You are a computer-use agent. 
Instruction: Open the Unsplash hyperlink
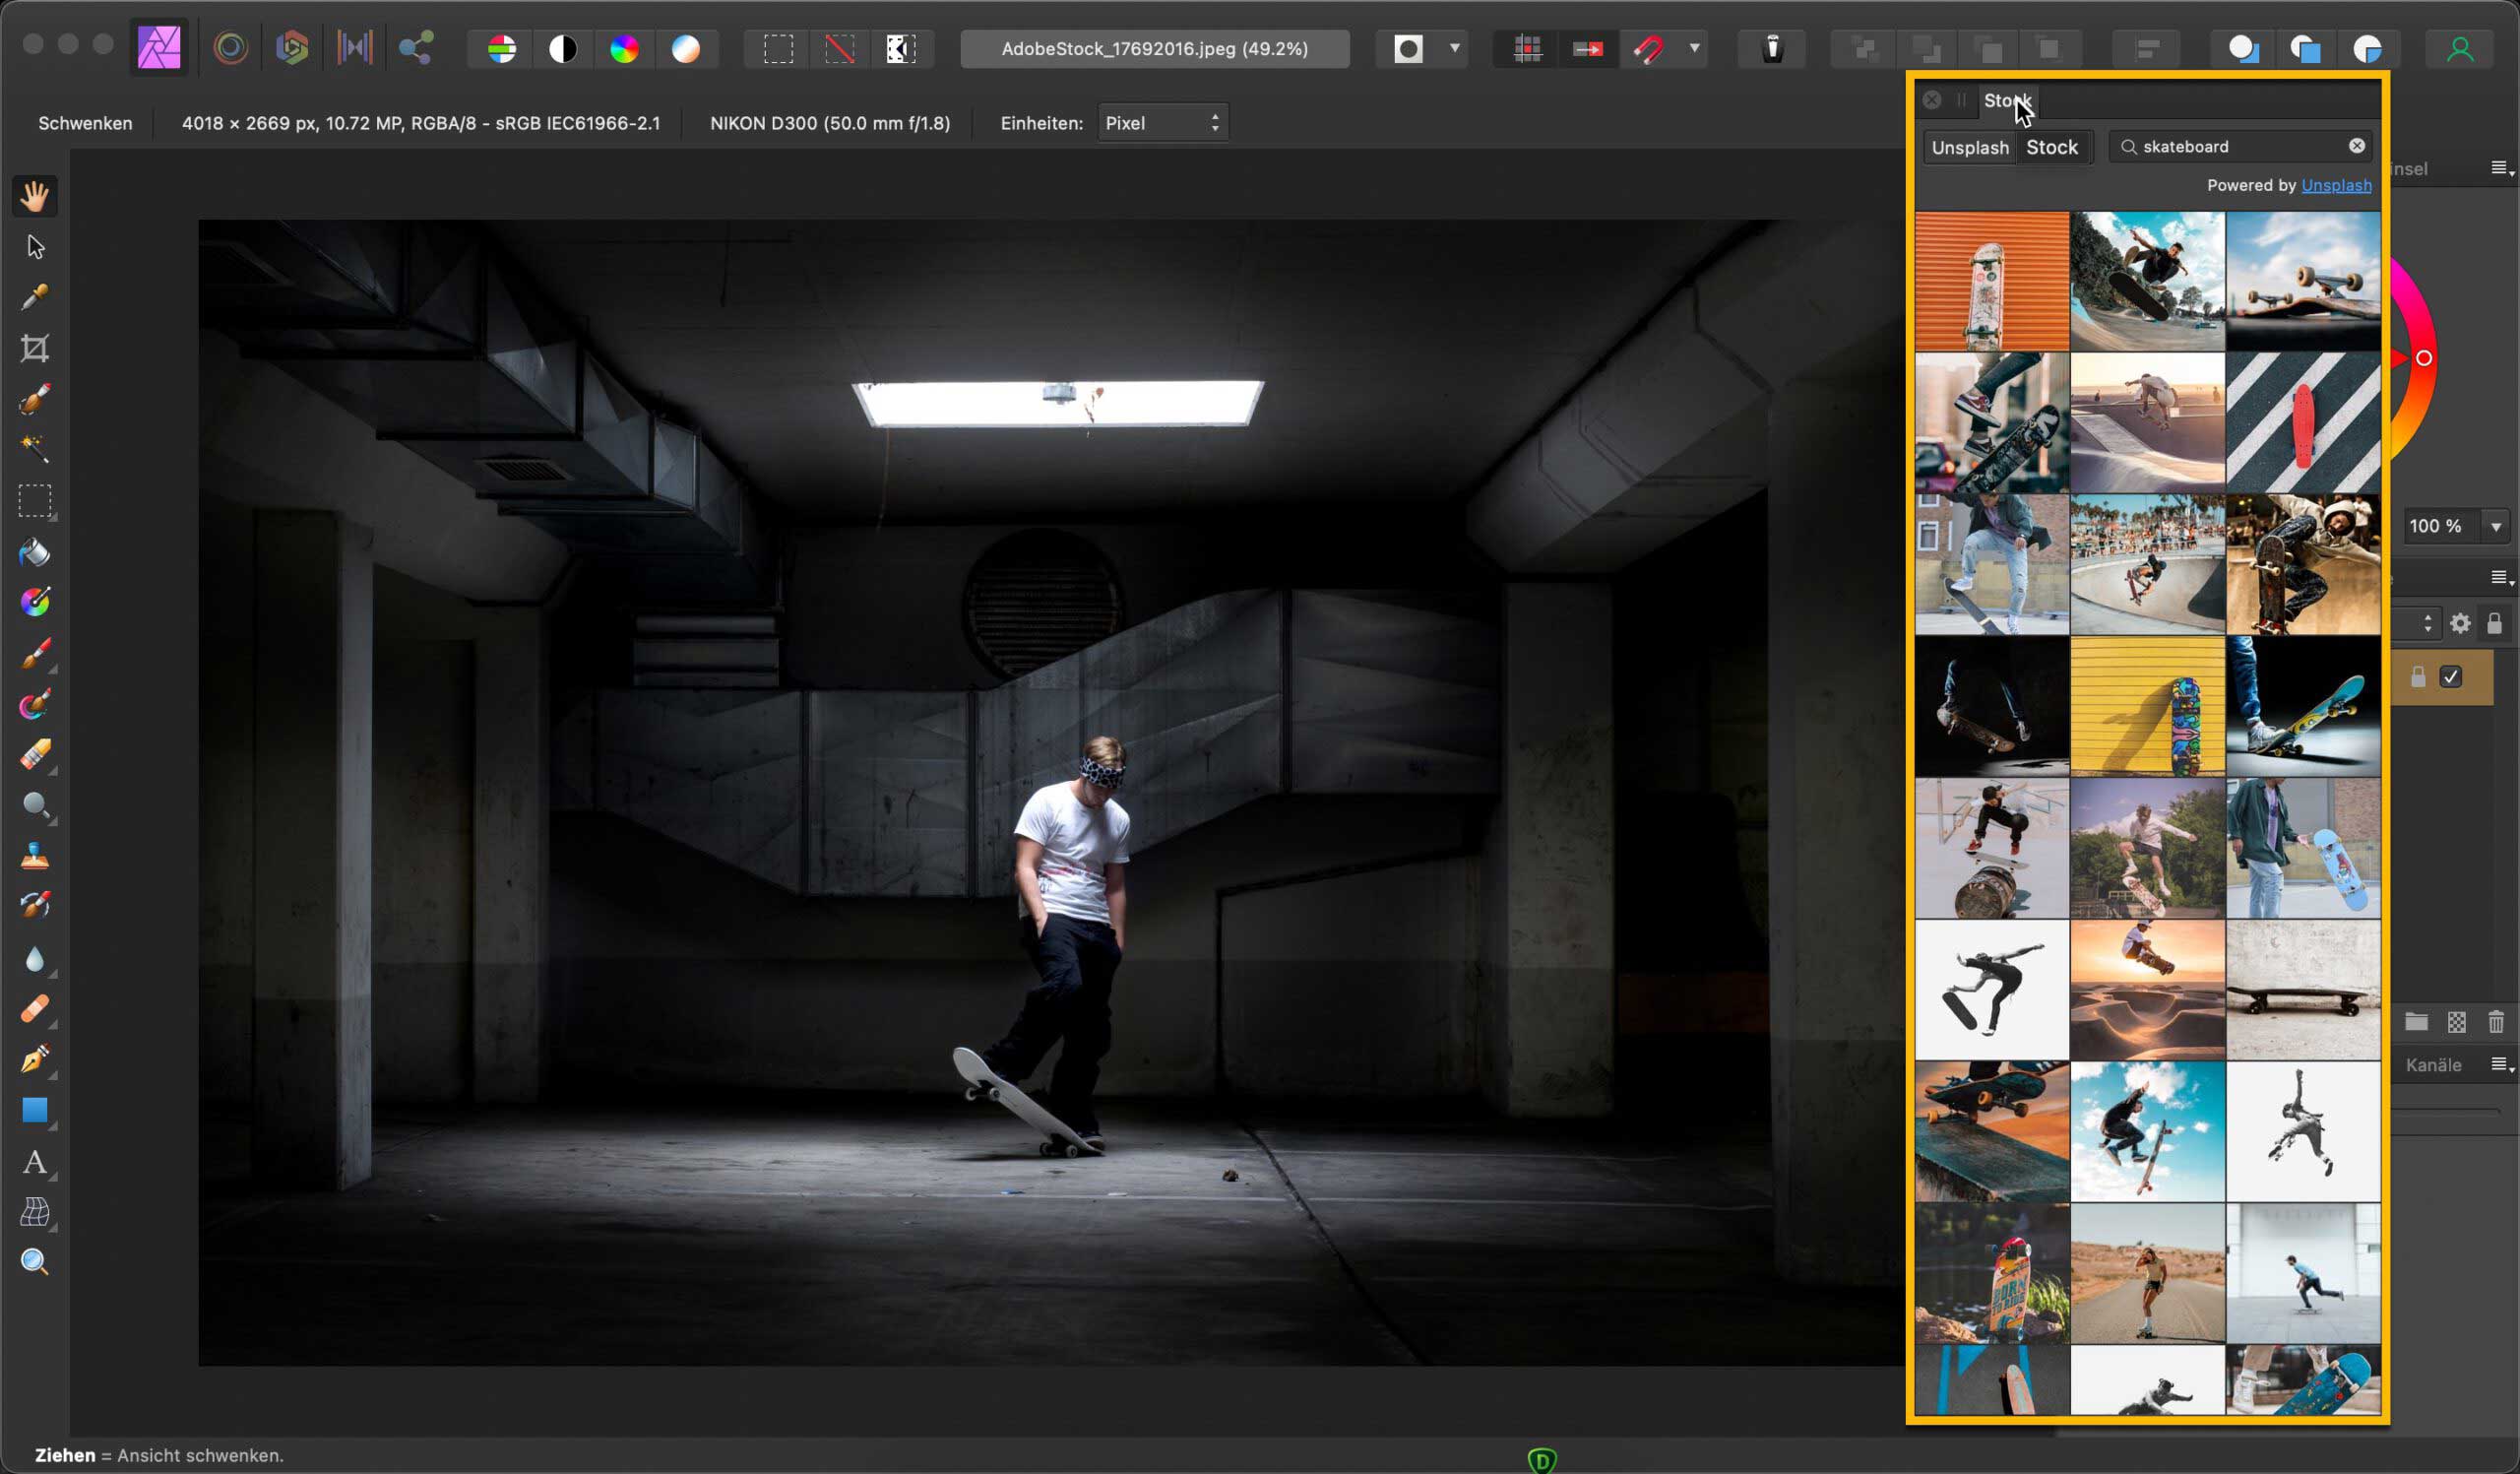click(2336, 185)
